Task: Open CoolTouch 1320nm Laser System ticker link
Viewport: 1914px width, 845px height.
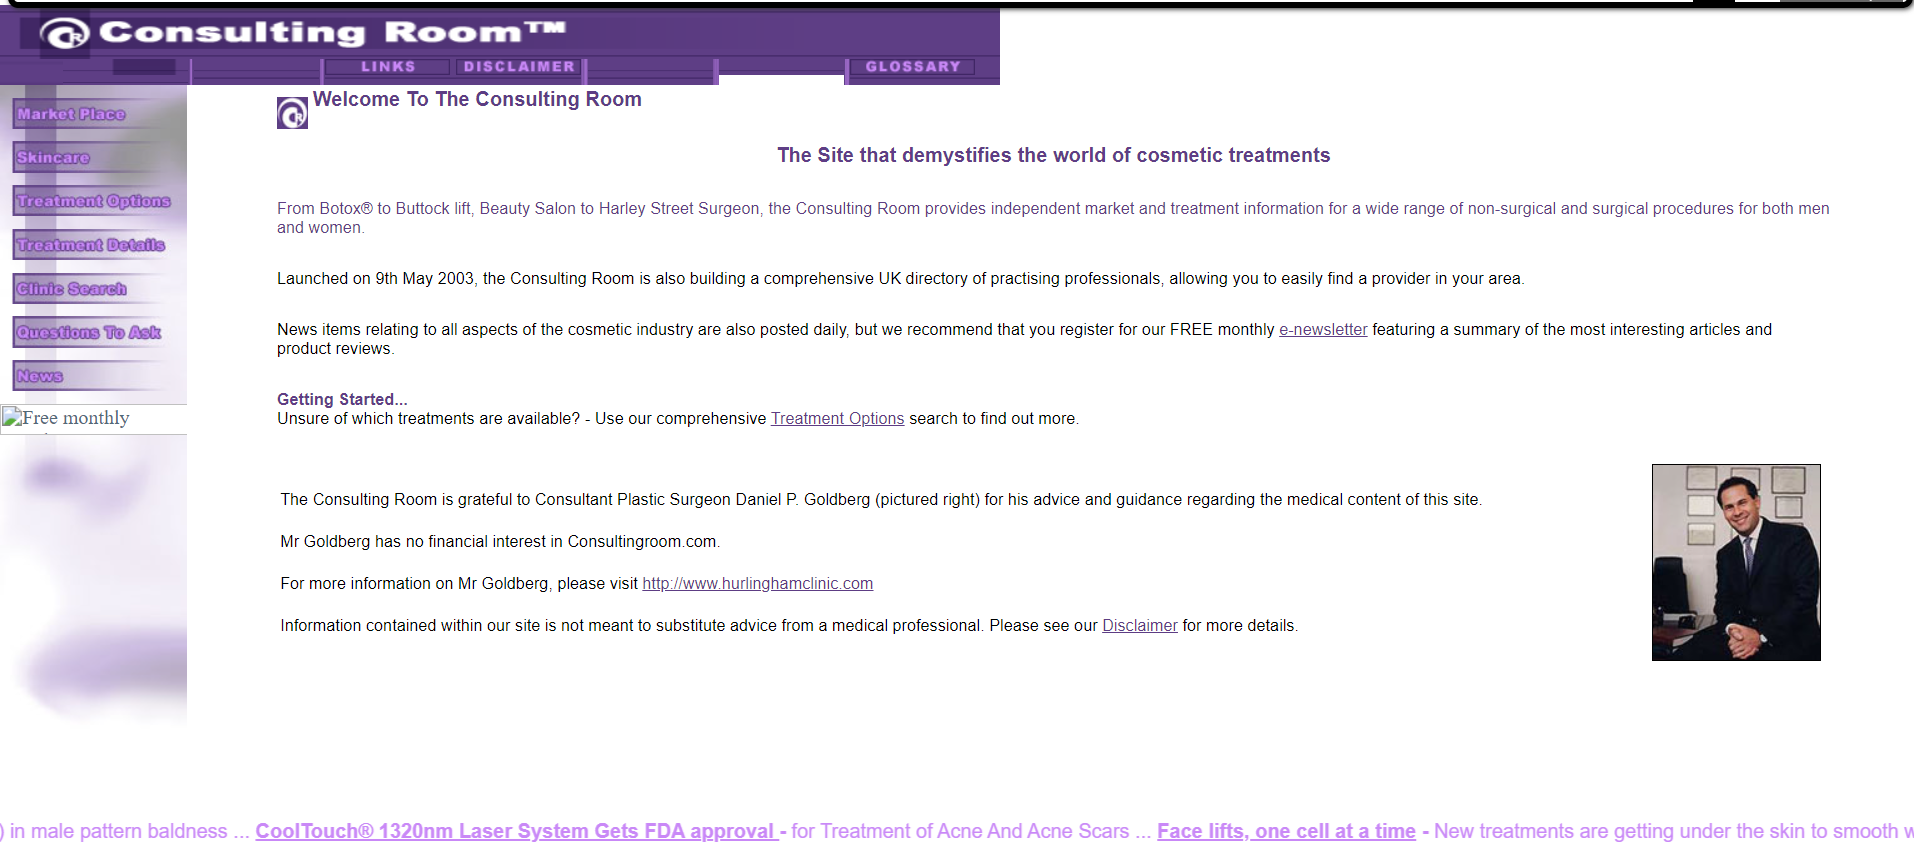Action: coord(517,831)
